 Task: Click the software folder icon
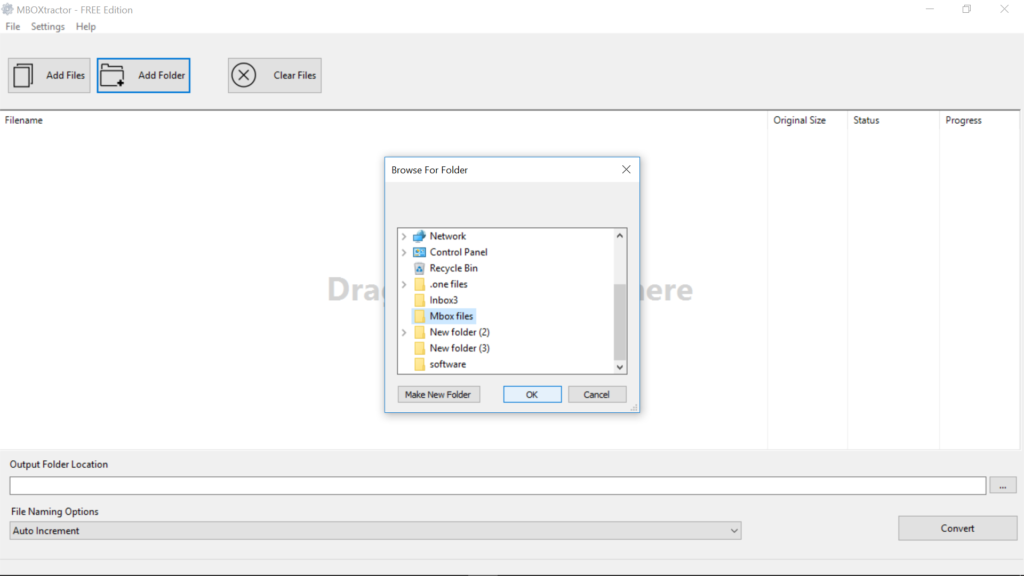(x=419, y=364)
